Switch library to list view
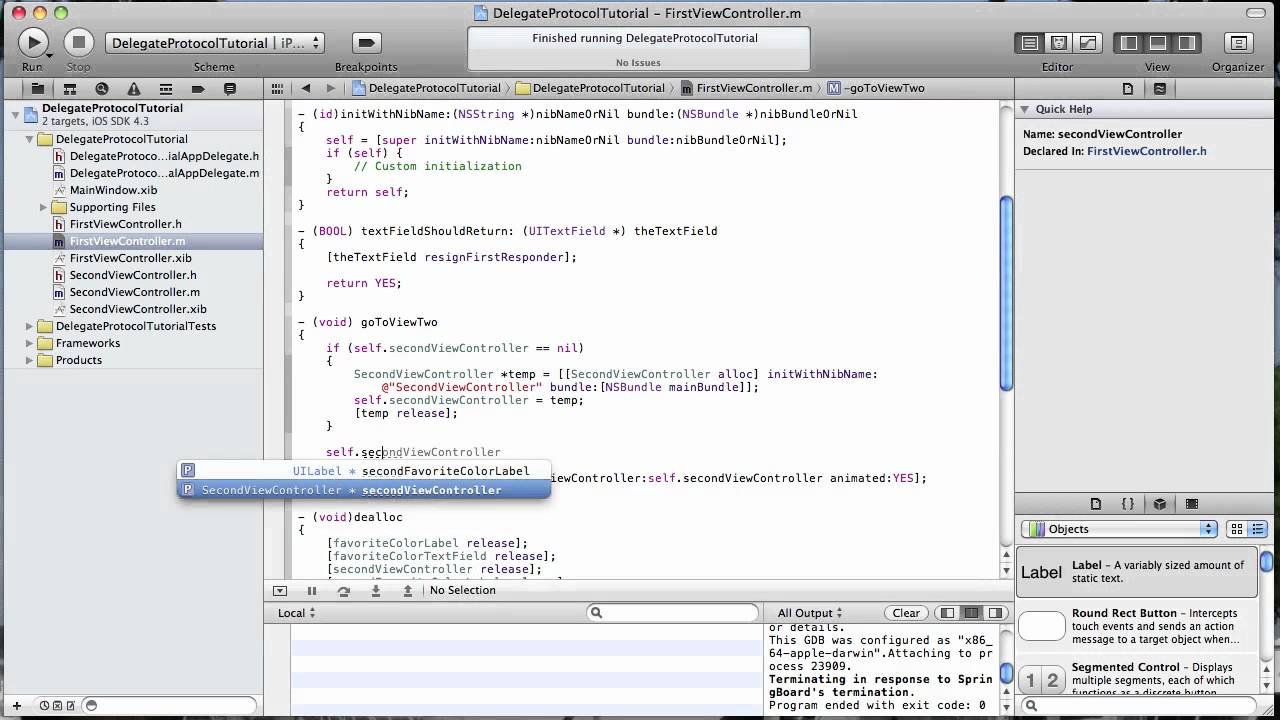Image resolution: width=1280 pixels, height=720 pixels. click(1258, 529)
